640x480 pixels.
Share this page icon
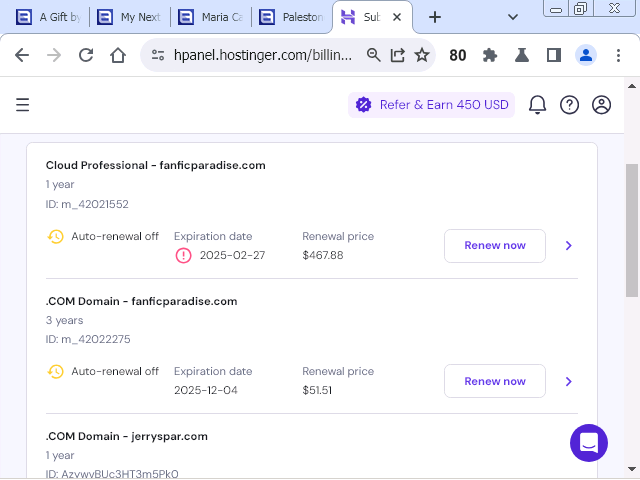[398, 55]
